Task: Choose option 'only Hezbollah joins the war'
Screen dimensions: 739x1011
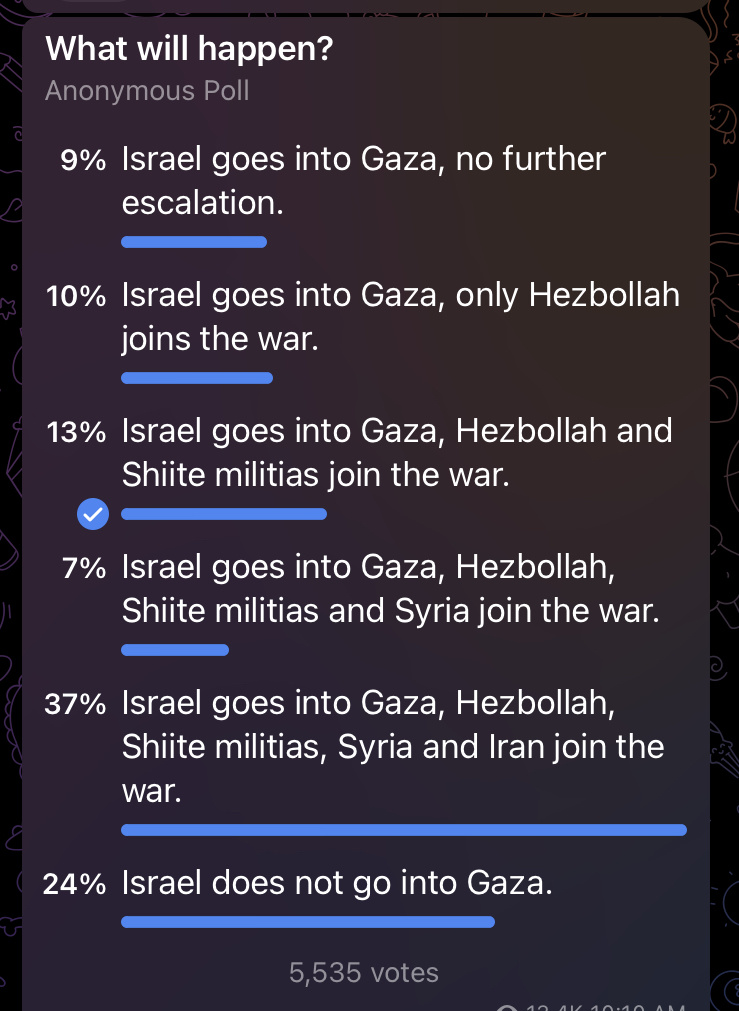Action: tap(400, 317)
